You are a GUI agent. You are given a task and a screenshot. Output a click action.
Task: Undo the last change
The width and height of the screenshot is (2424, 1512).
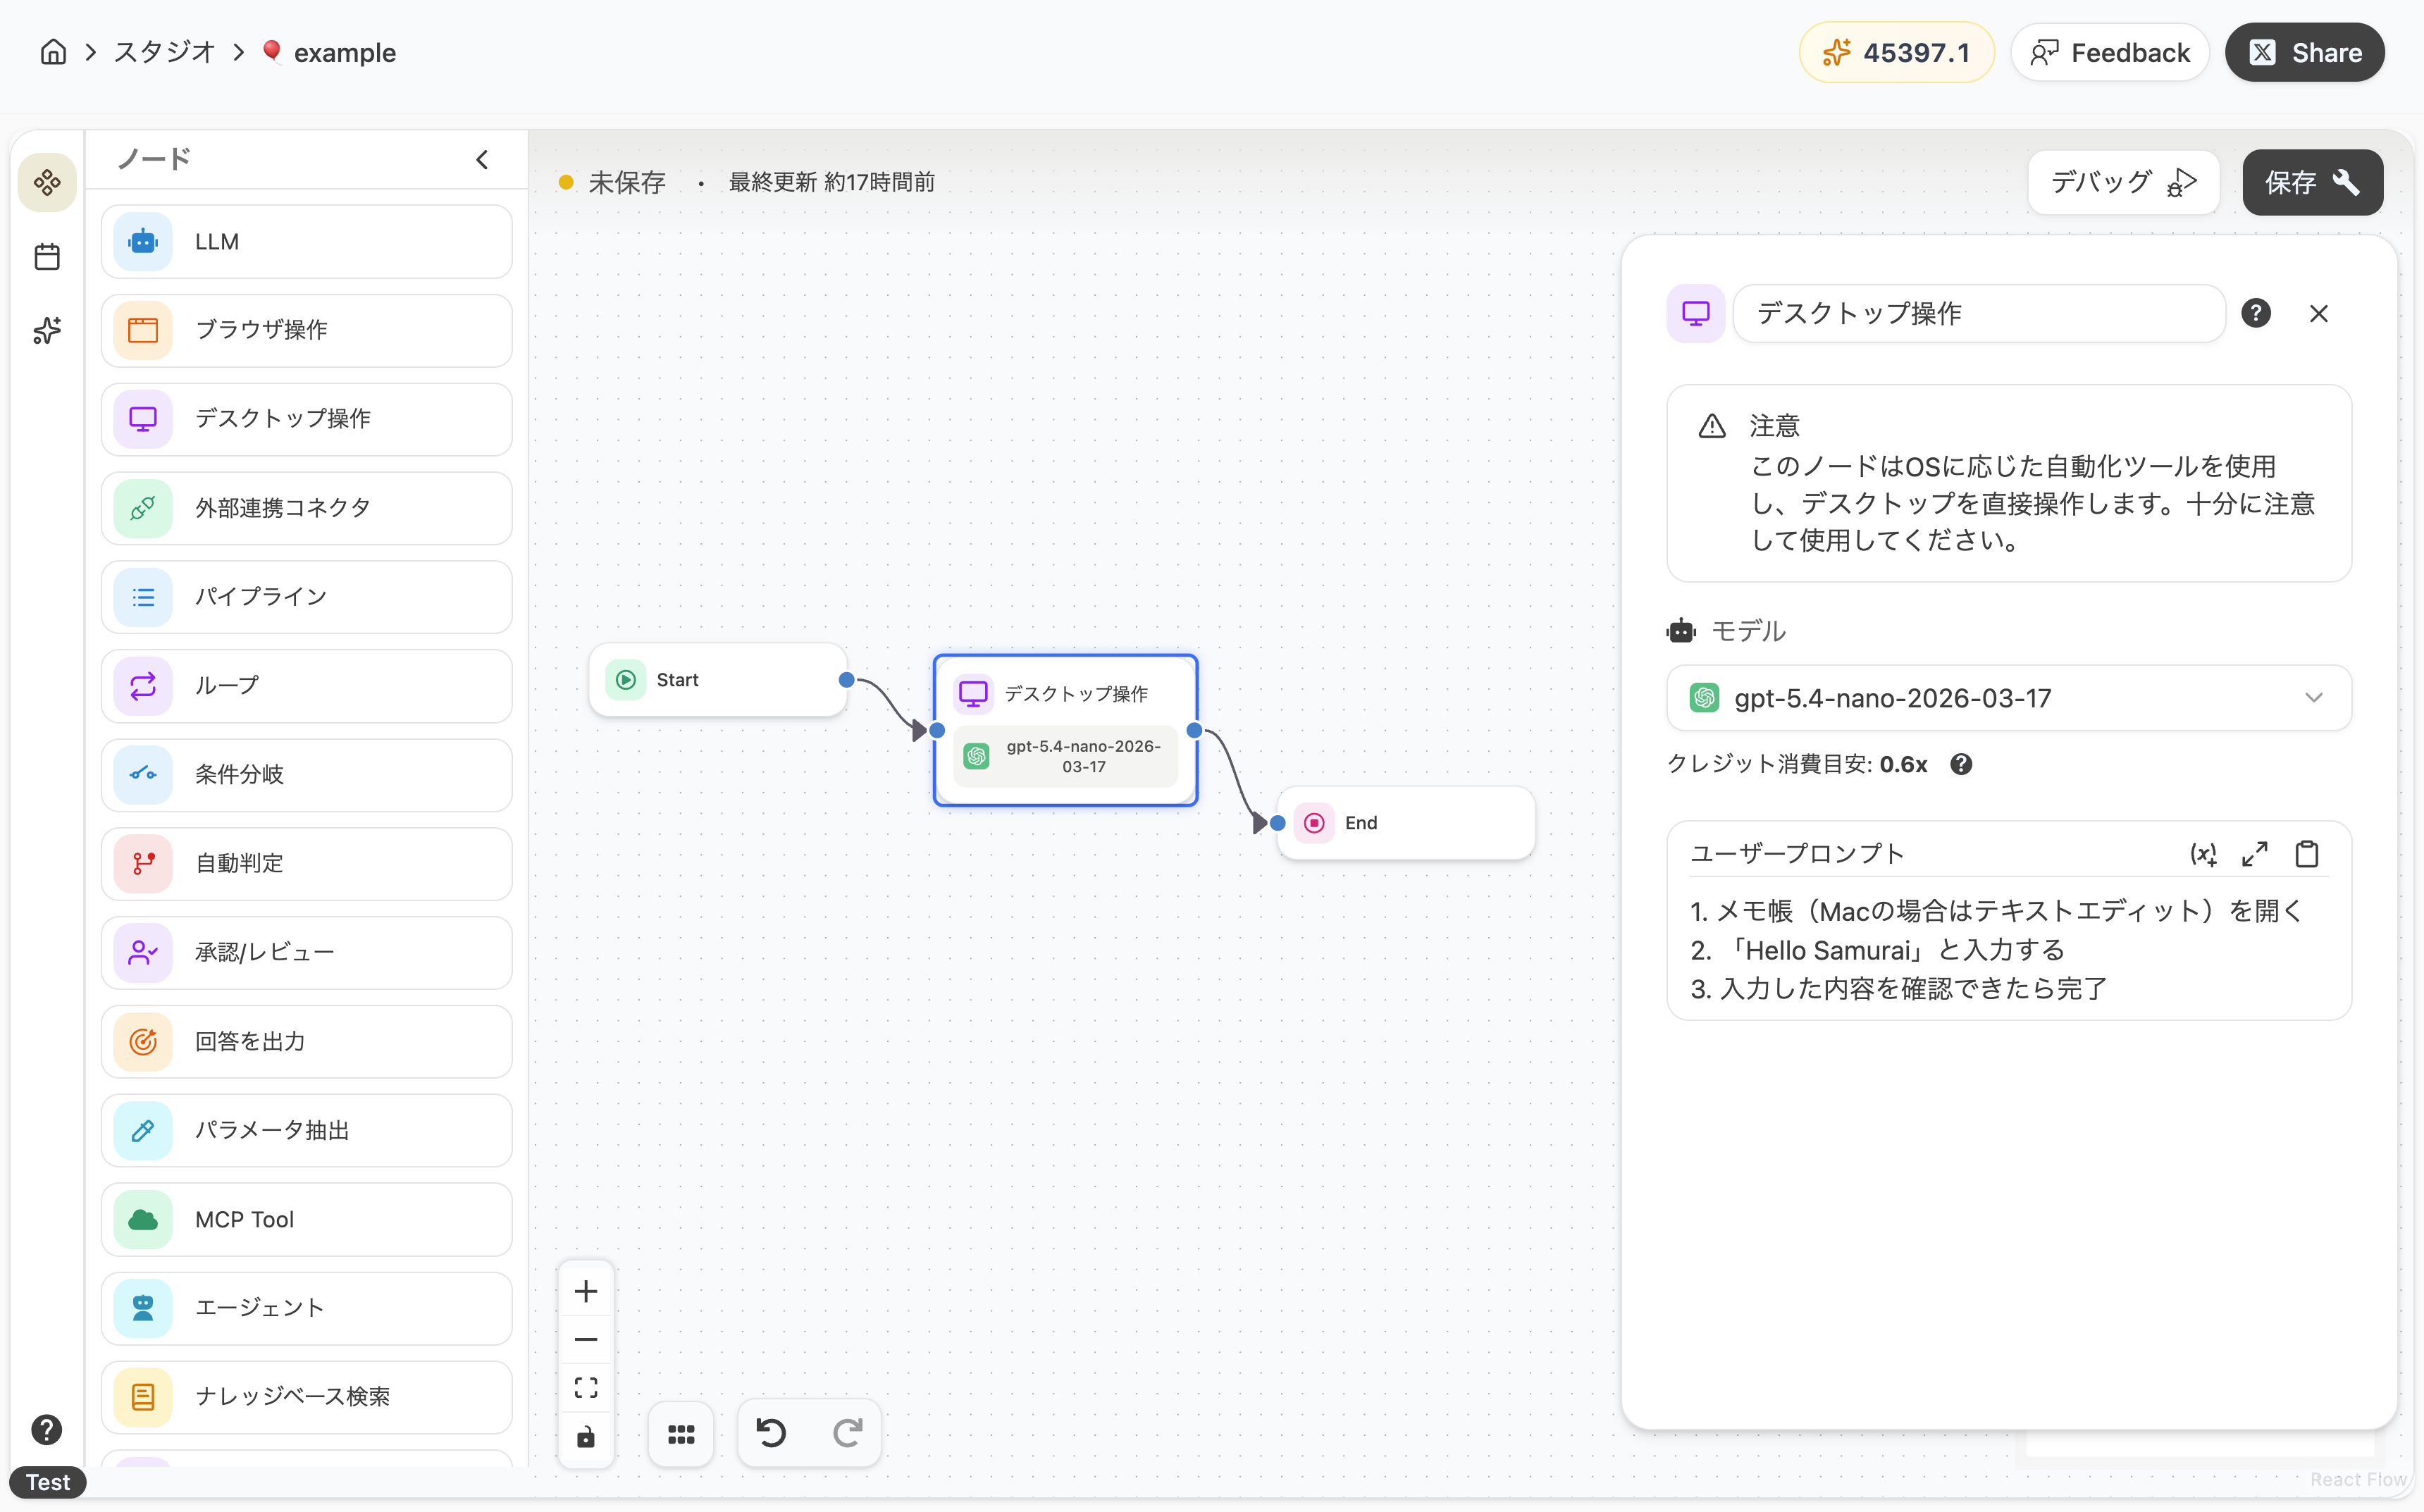[x=771, y=1434]
